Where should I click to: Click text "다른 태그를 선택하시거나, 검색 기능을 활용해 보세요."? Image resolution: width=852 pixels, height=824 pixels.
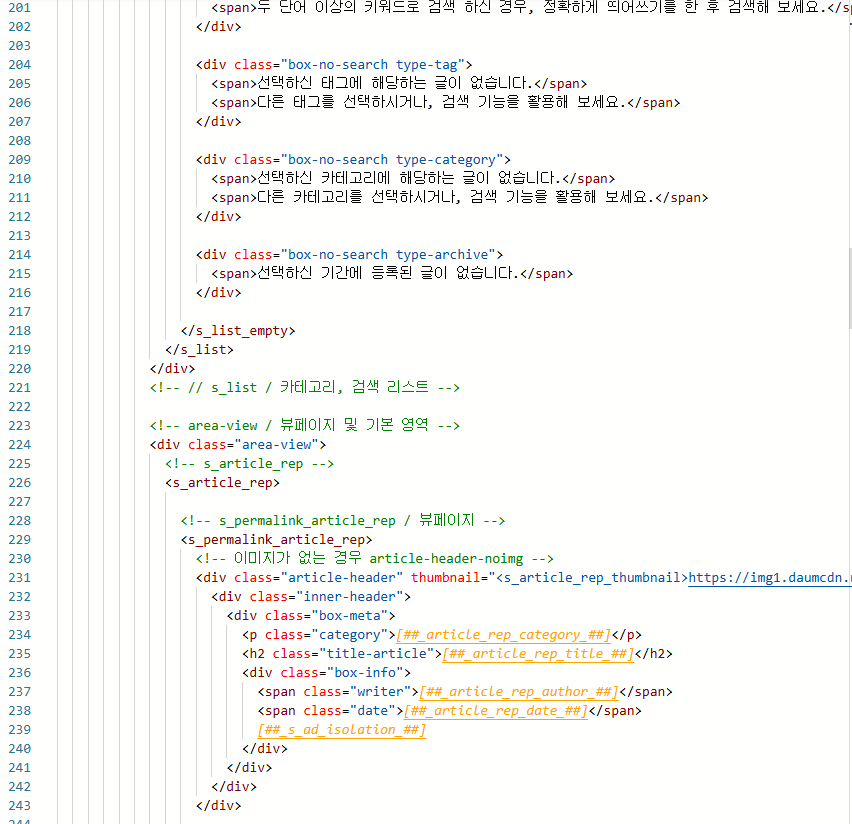[x=442, y=102]
